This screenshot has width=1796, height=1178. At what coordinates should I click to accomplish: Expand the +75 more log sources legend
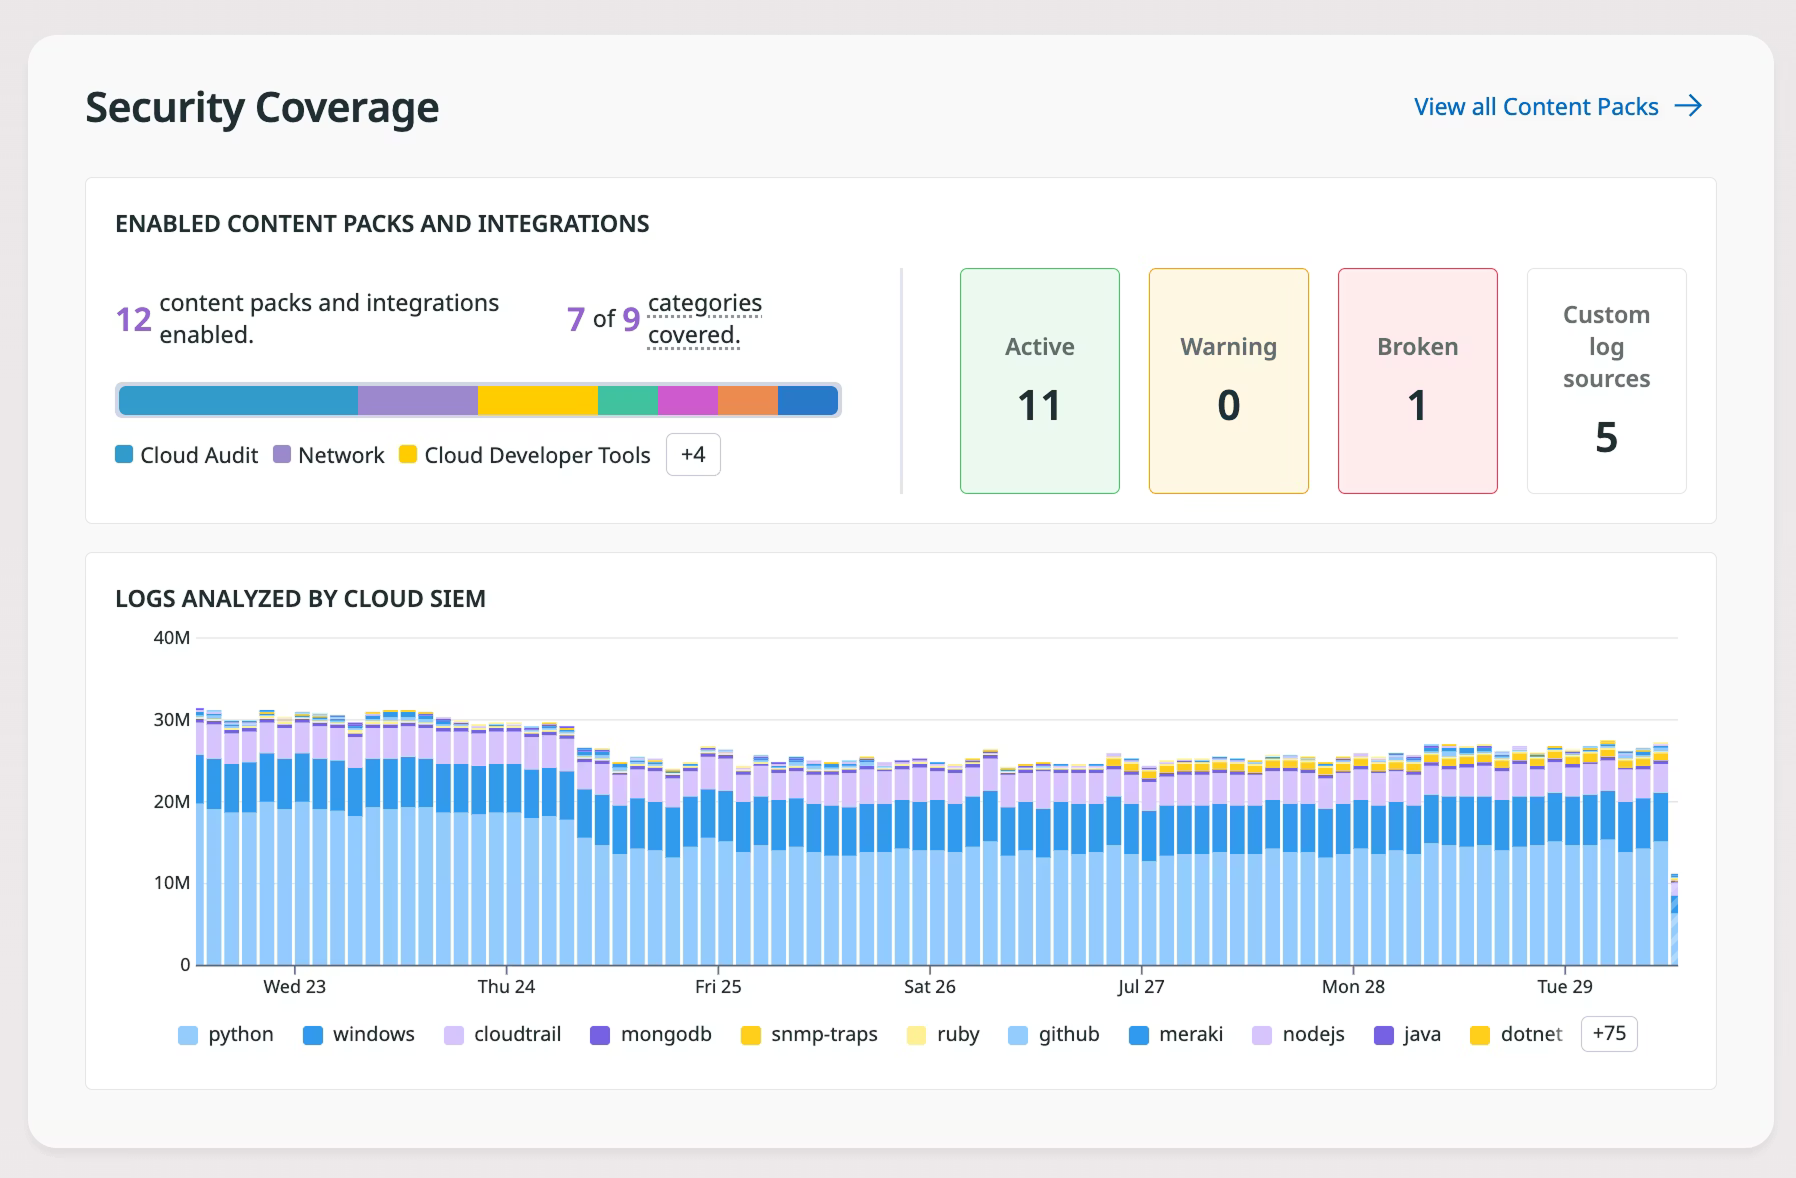click(x=1609, y=1034)
